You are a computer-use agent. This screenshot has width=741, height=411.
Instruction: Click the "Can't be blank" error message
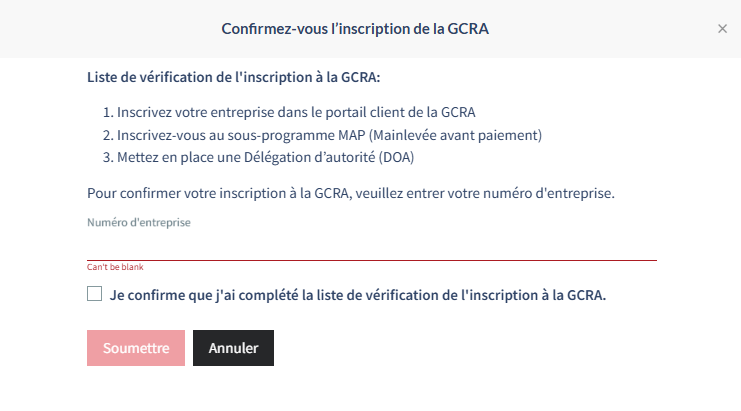(x=115, y=268)
